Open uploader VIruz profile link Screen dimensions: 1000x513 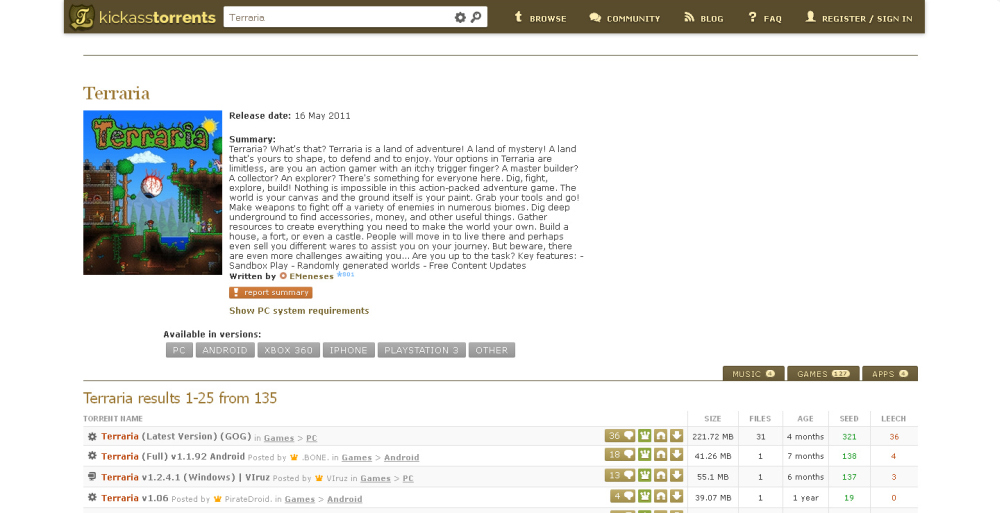336,479
